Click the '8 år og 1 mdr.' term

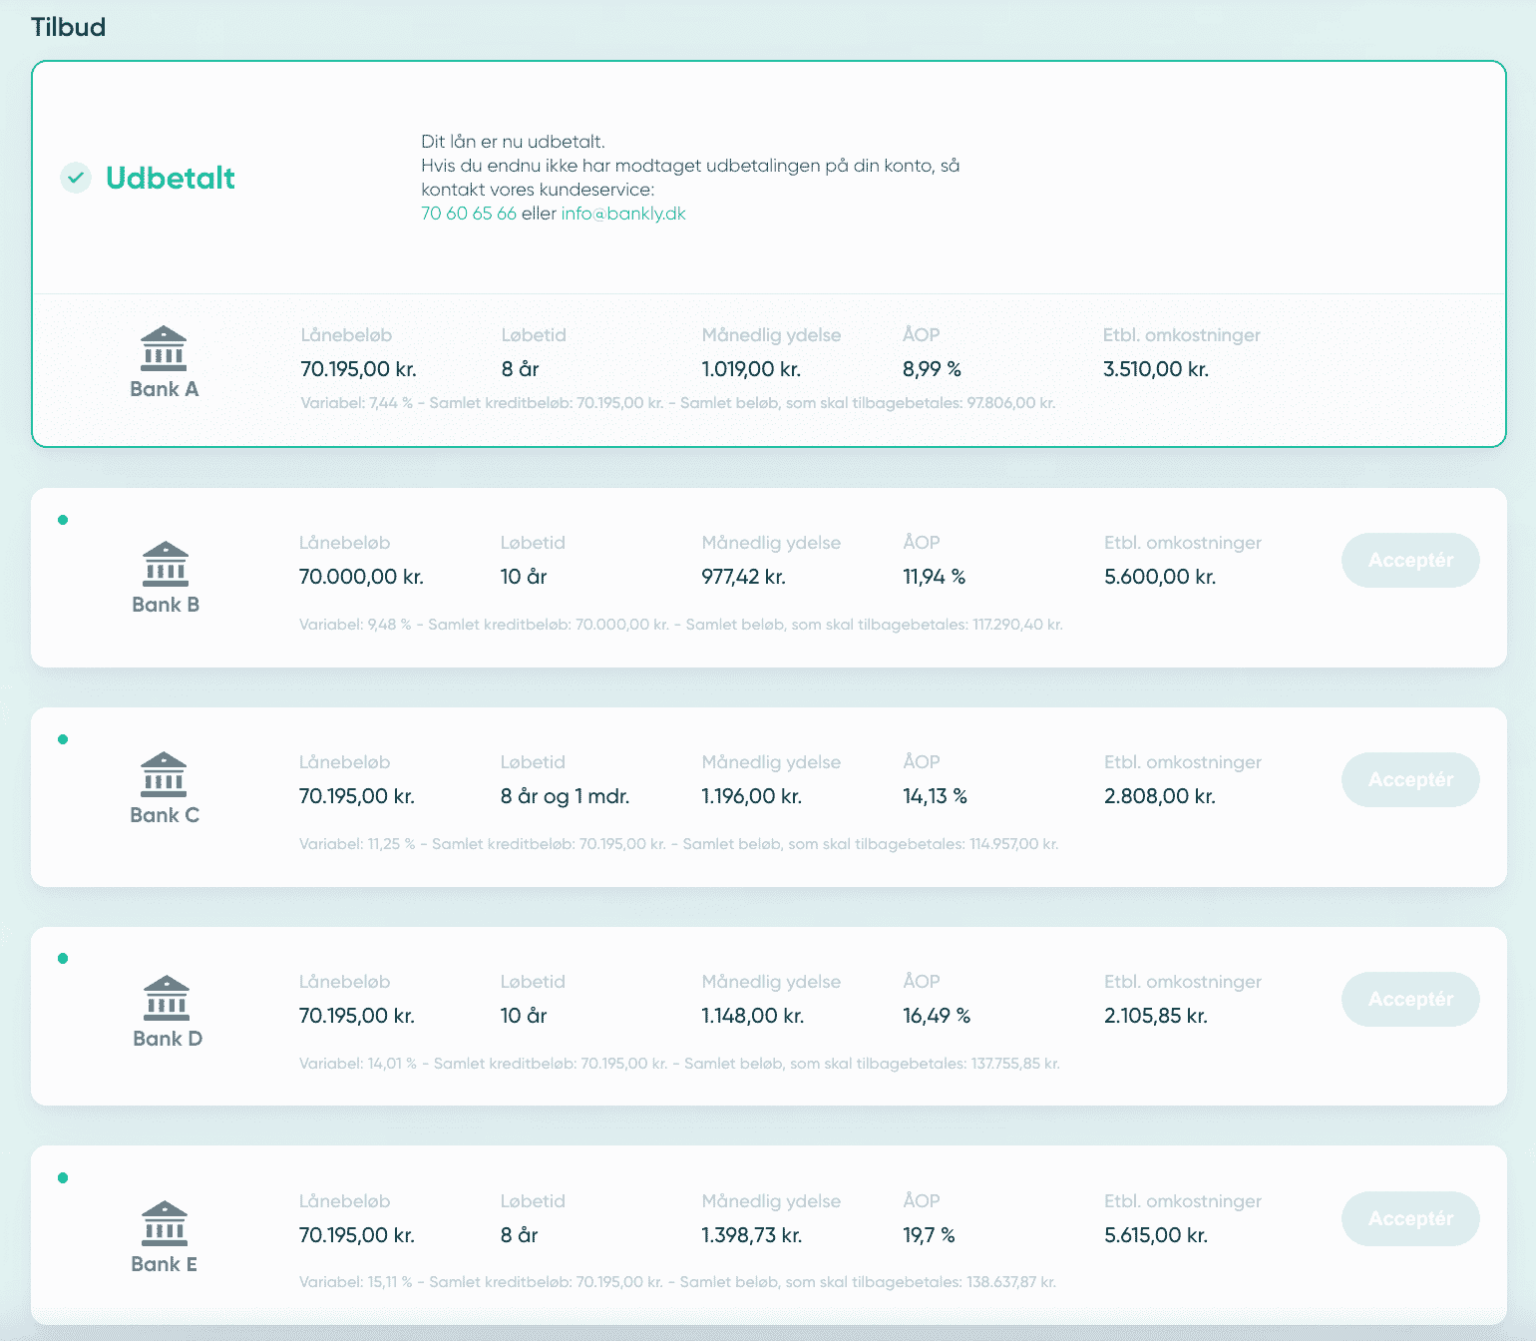(565, 796)
